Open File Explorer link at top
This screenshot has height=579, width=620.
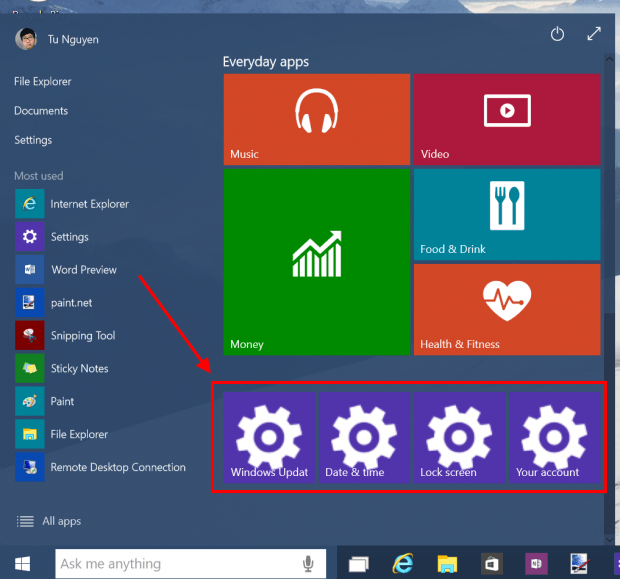[x=43, y=81]
